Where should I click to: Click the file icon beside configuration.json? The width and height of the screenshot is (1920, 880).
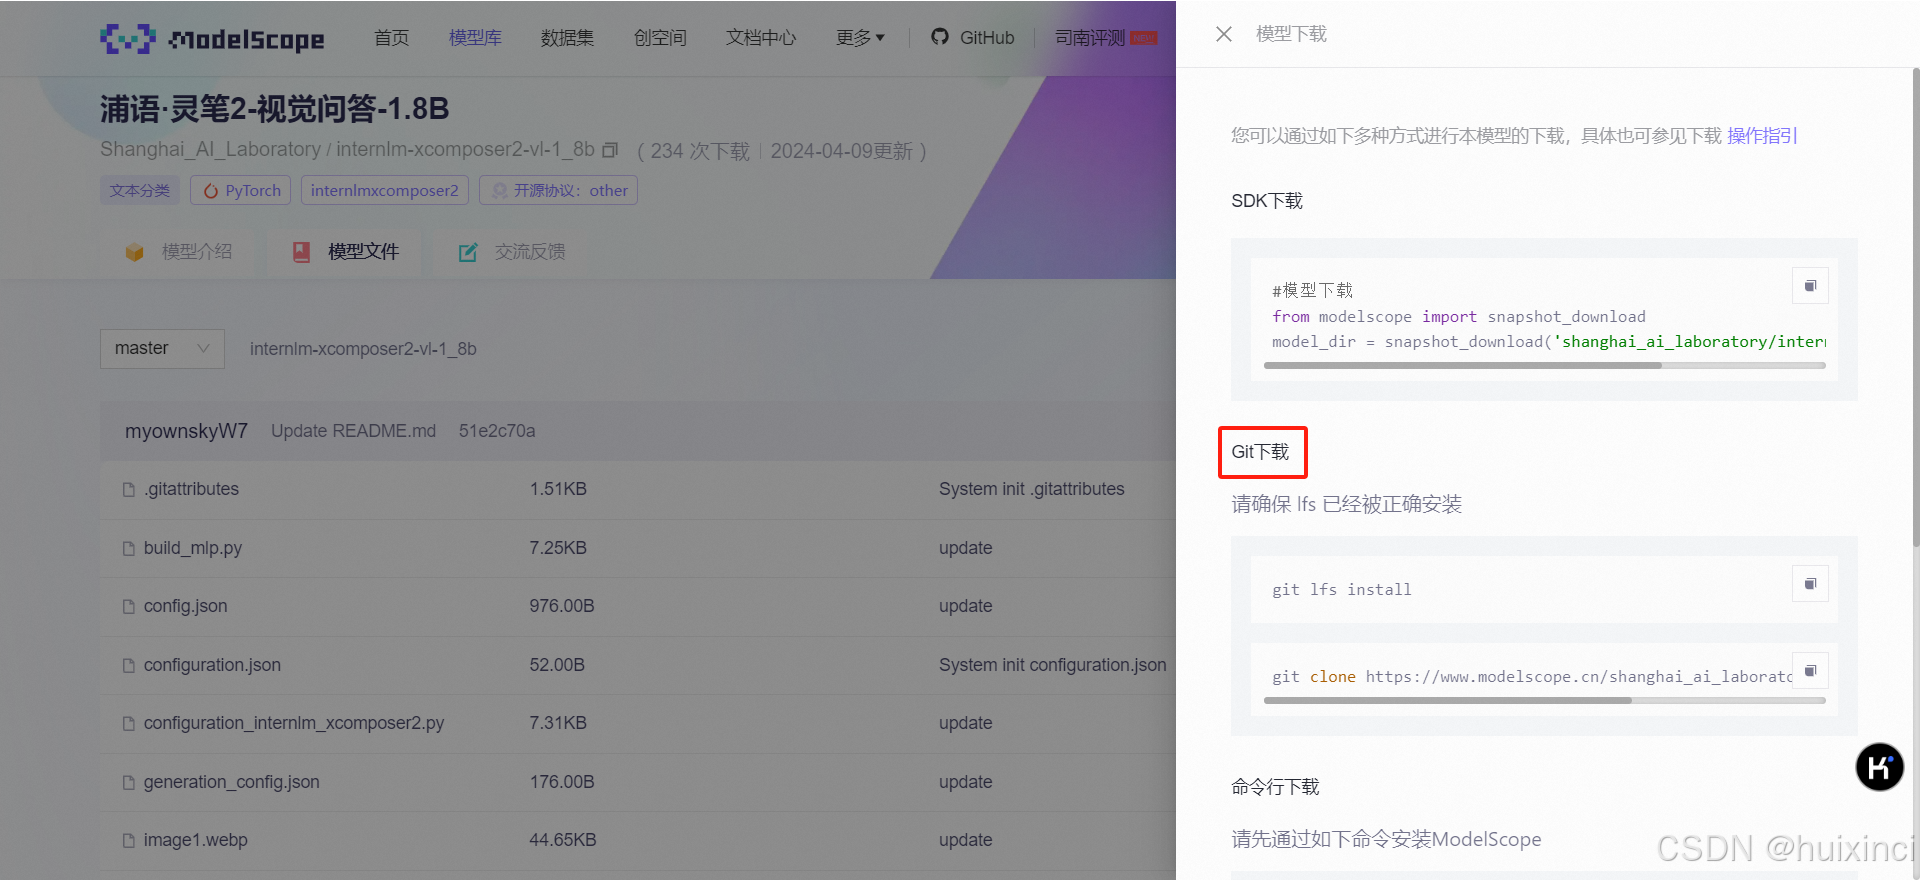click(128, 666)
